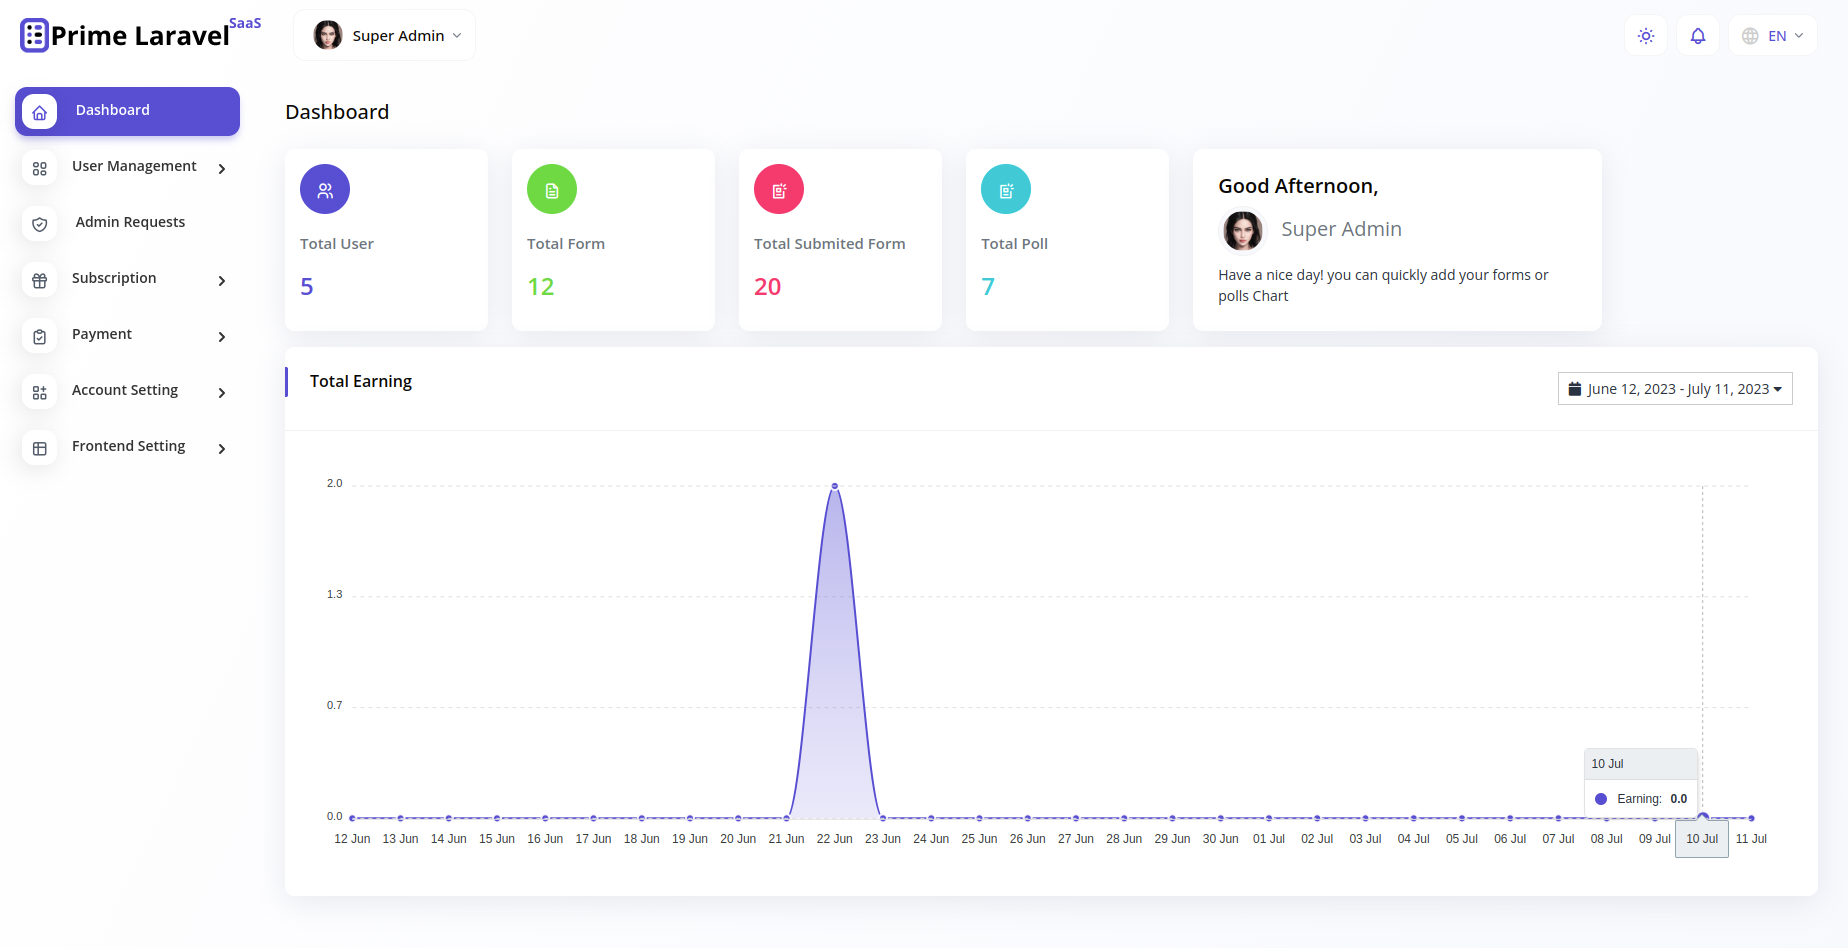
Task: Click the pink Total Submited Form icon
Action: click(x=778, y=189)
